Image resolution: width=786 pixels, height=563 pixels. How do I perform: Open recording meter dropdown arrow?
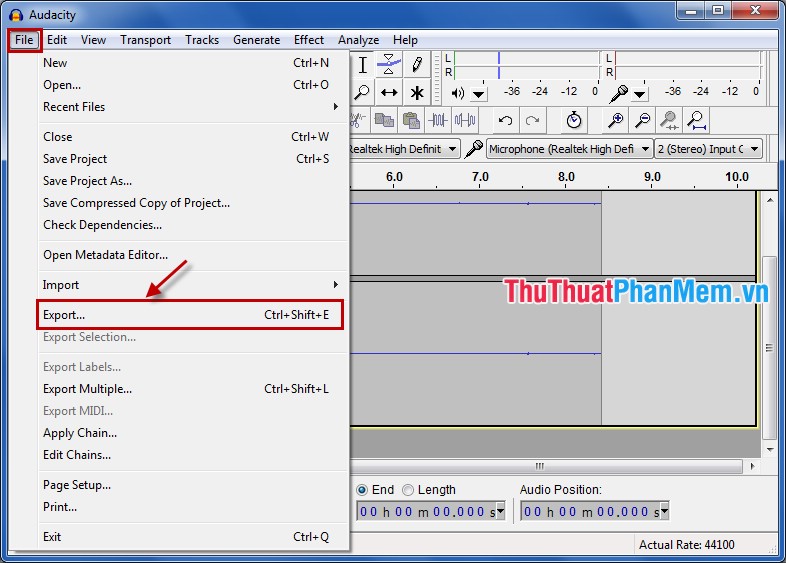click(x=640, y=94)
